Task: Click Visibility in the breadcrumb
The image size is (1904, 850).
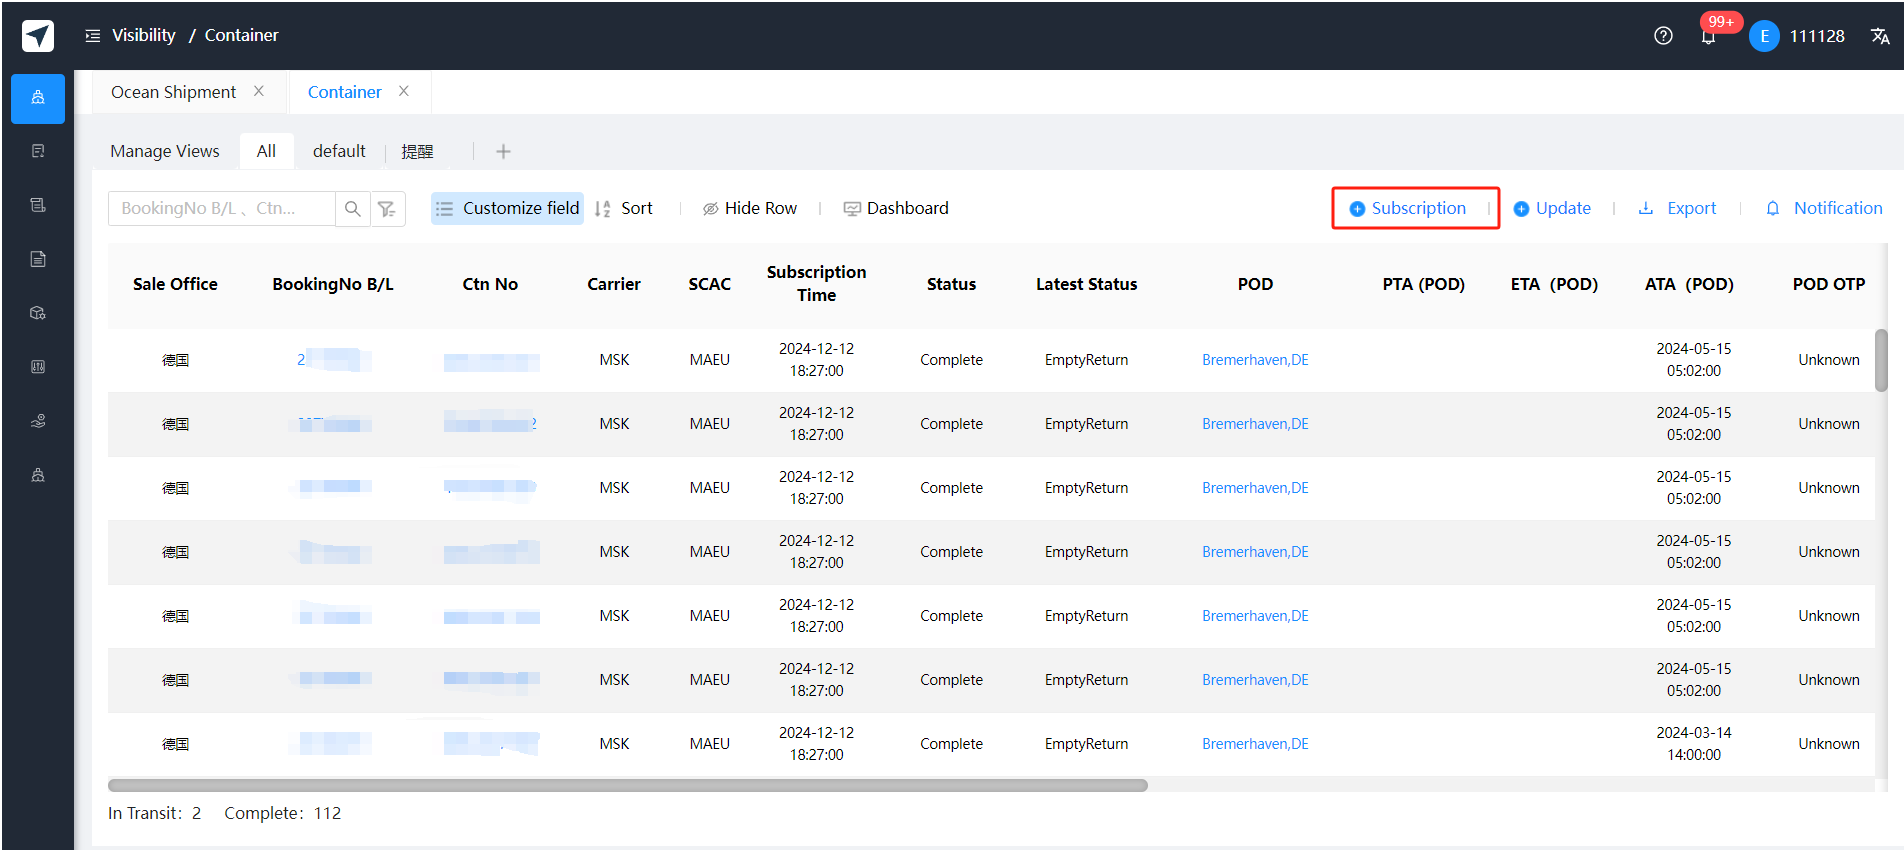Action: (144, 35)
